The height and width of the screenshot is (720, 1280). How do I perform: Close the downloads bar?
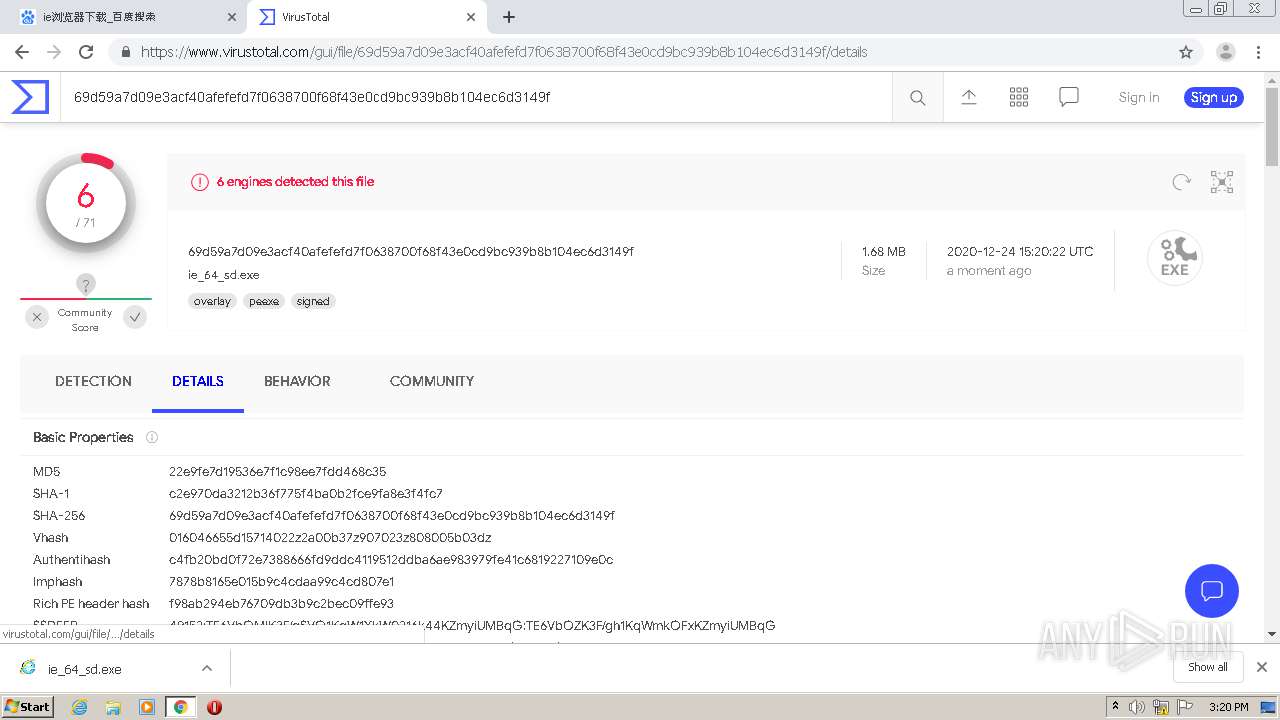click(1261, 667)
